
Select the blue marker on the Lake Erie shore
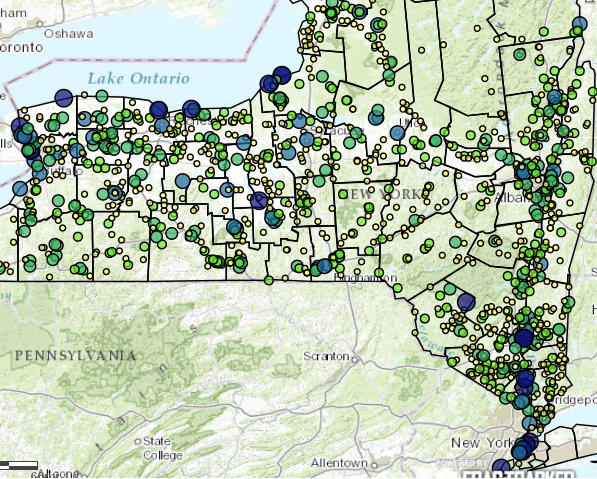coord(20,188)
